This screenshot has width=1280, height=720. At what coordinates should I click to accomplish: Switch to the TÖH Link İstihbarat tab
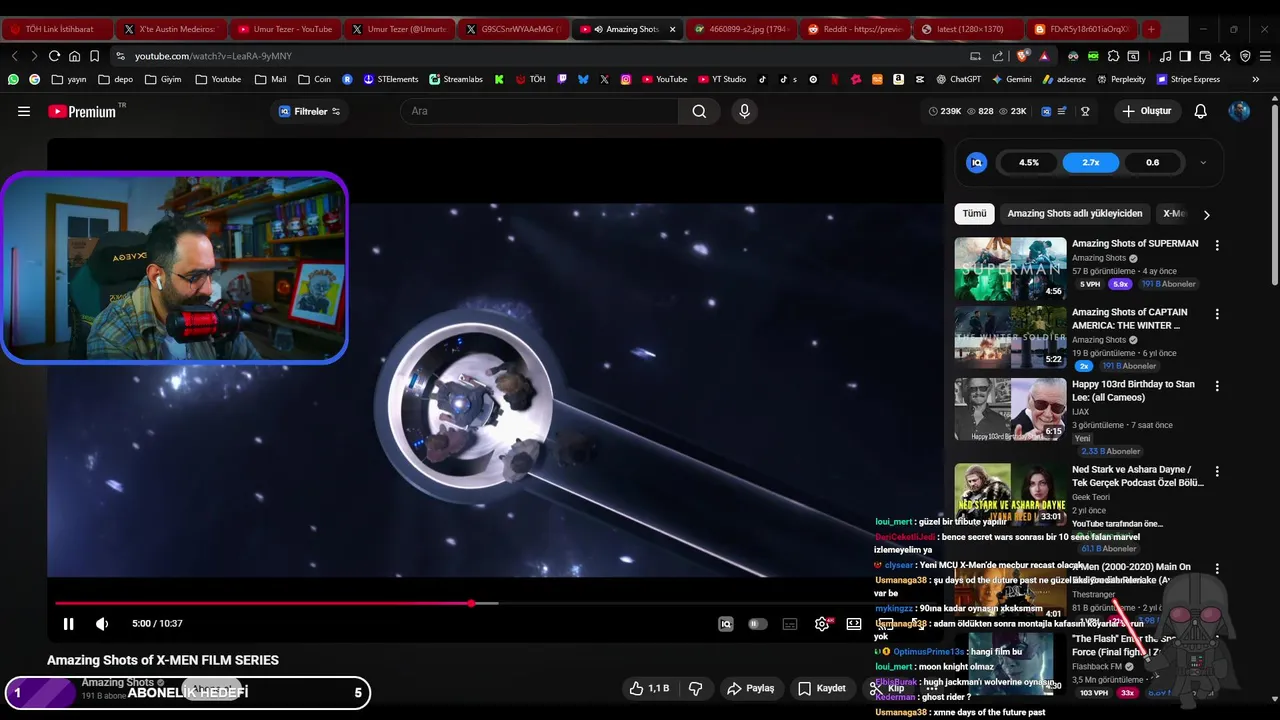[57, 29]
